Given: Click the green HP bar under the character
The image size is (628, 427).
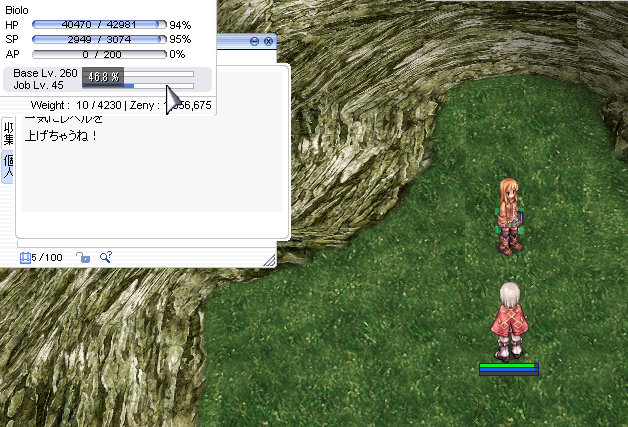Looking at the screenshot, I should coord(508,366).
